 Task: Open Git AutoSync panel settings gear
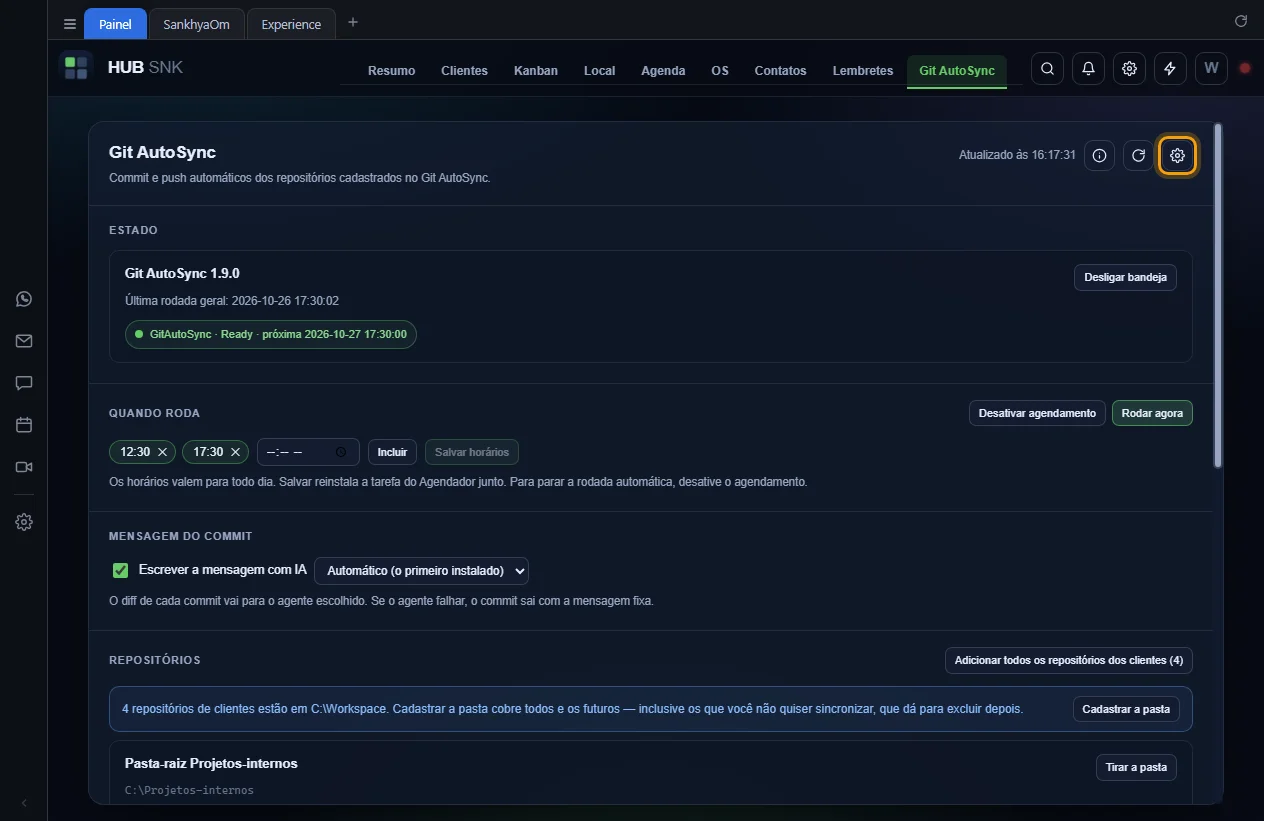1177,156
